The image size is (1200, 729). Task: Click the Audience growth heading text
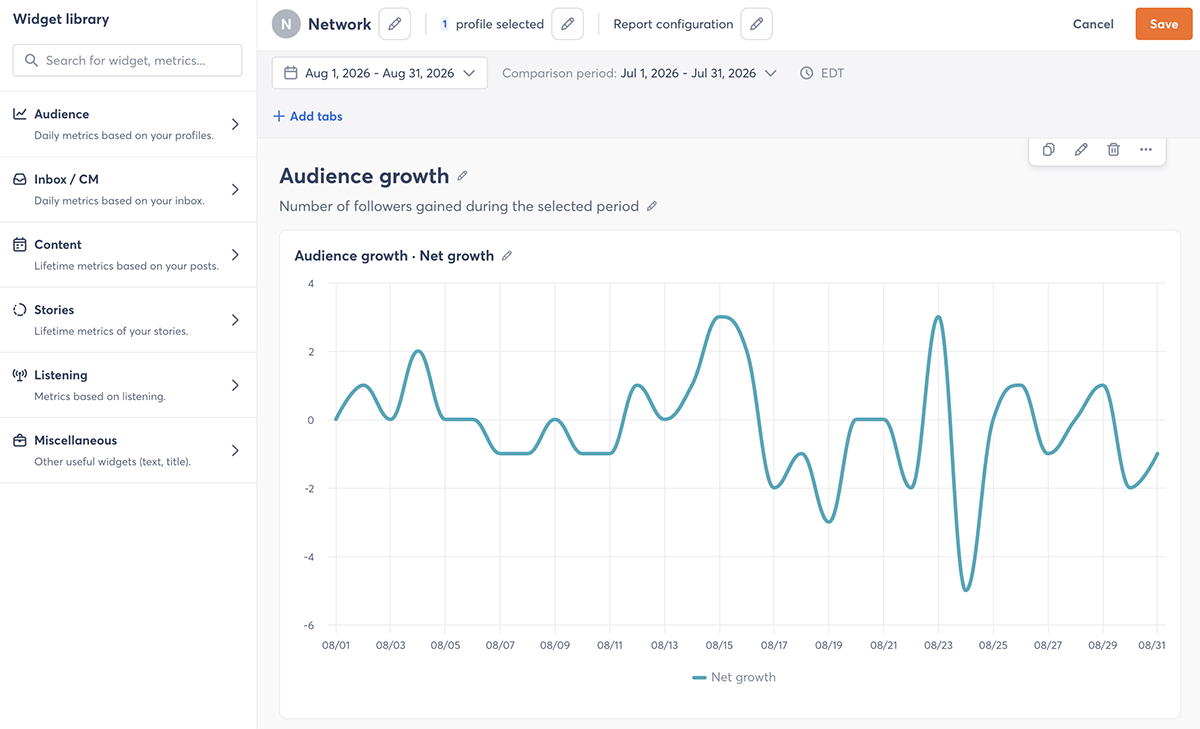[364, 176]
